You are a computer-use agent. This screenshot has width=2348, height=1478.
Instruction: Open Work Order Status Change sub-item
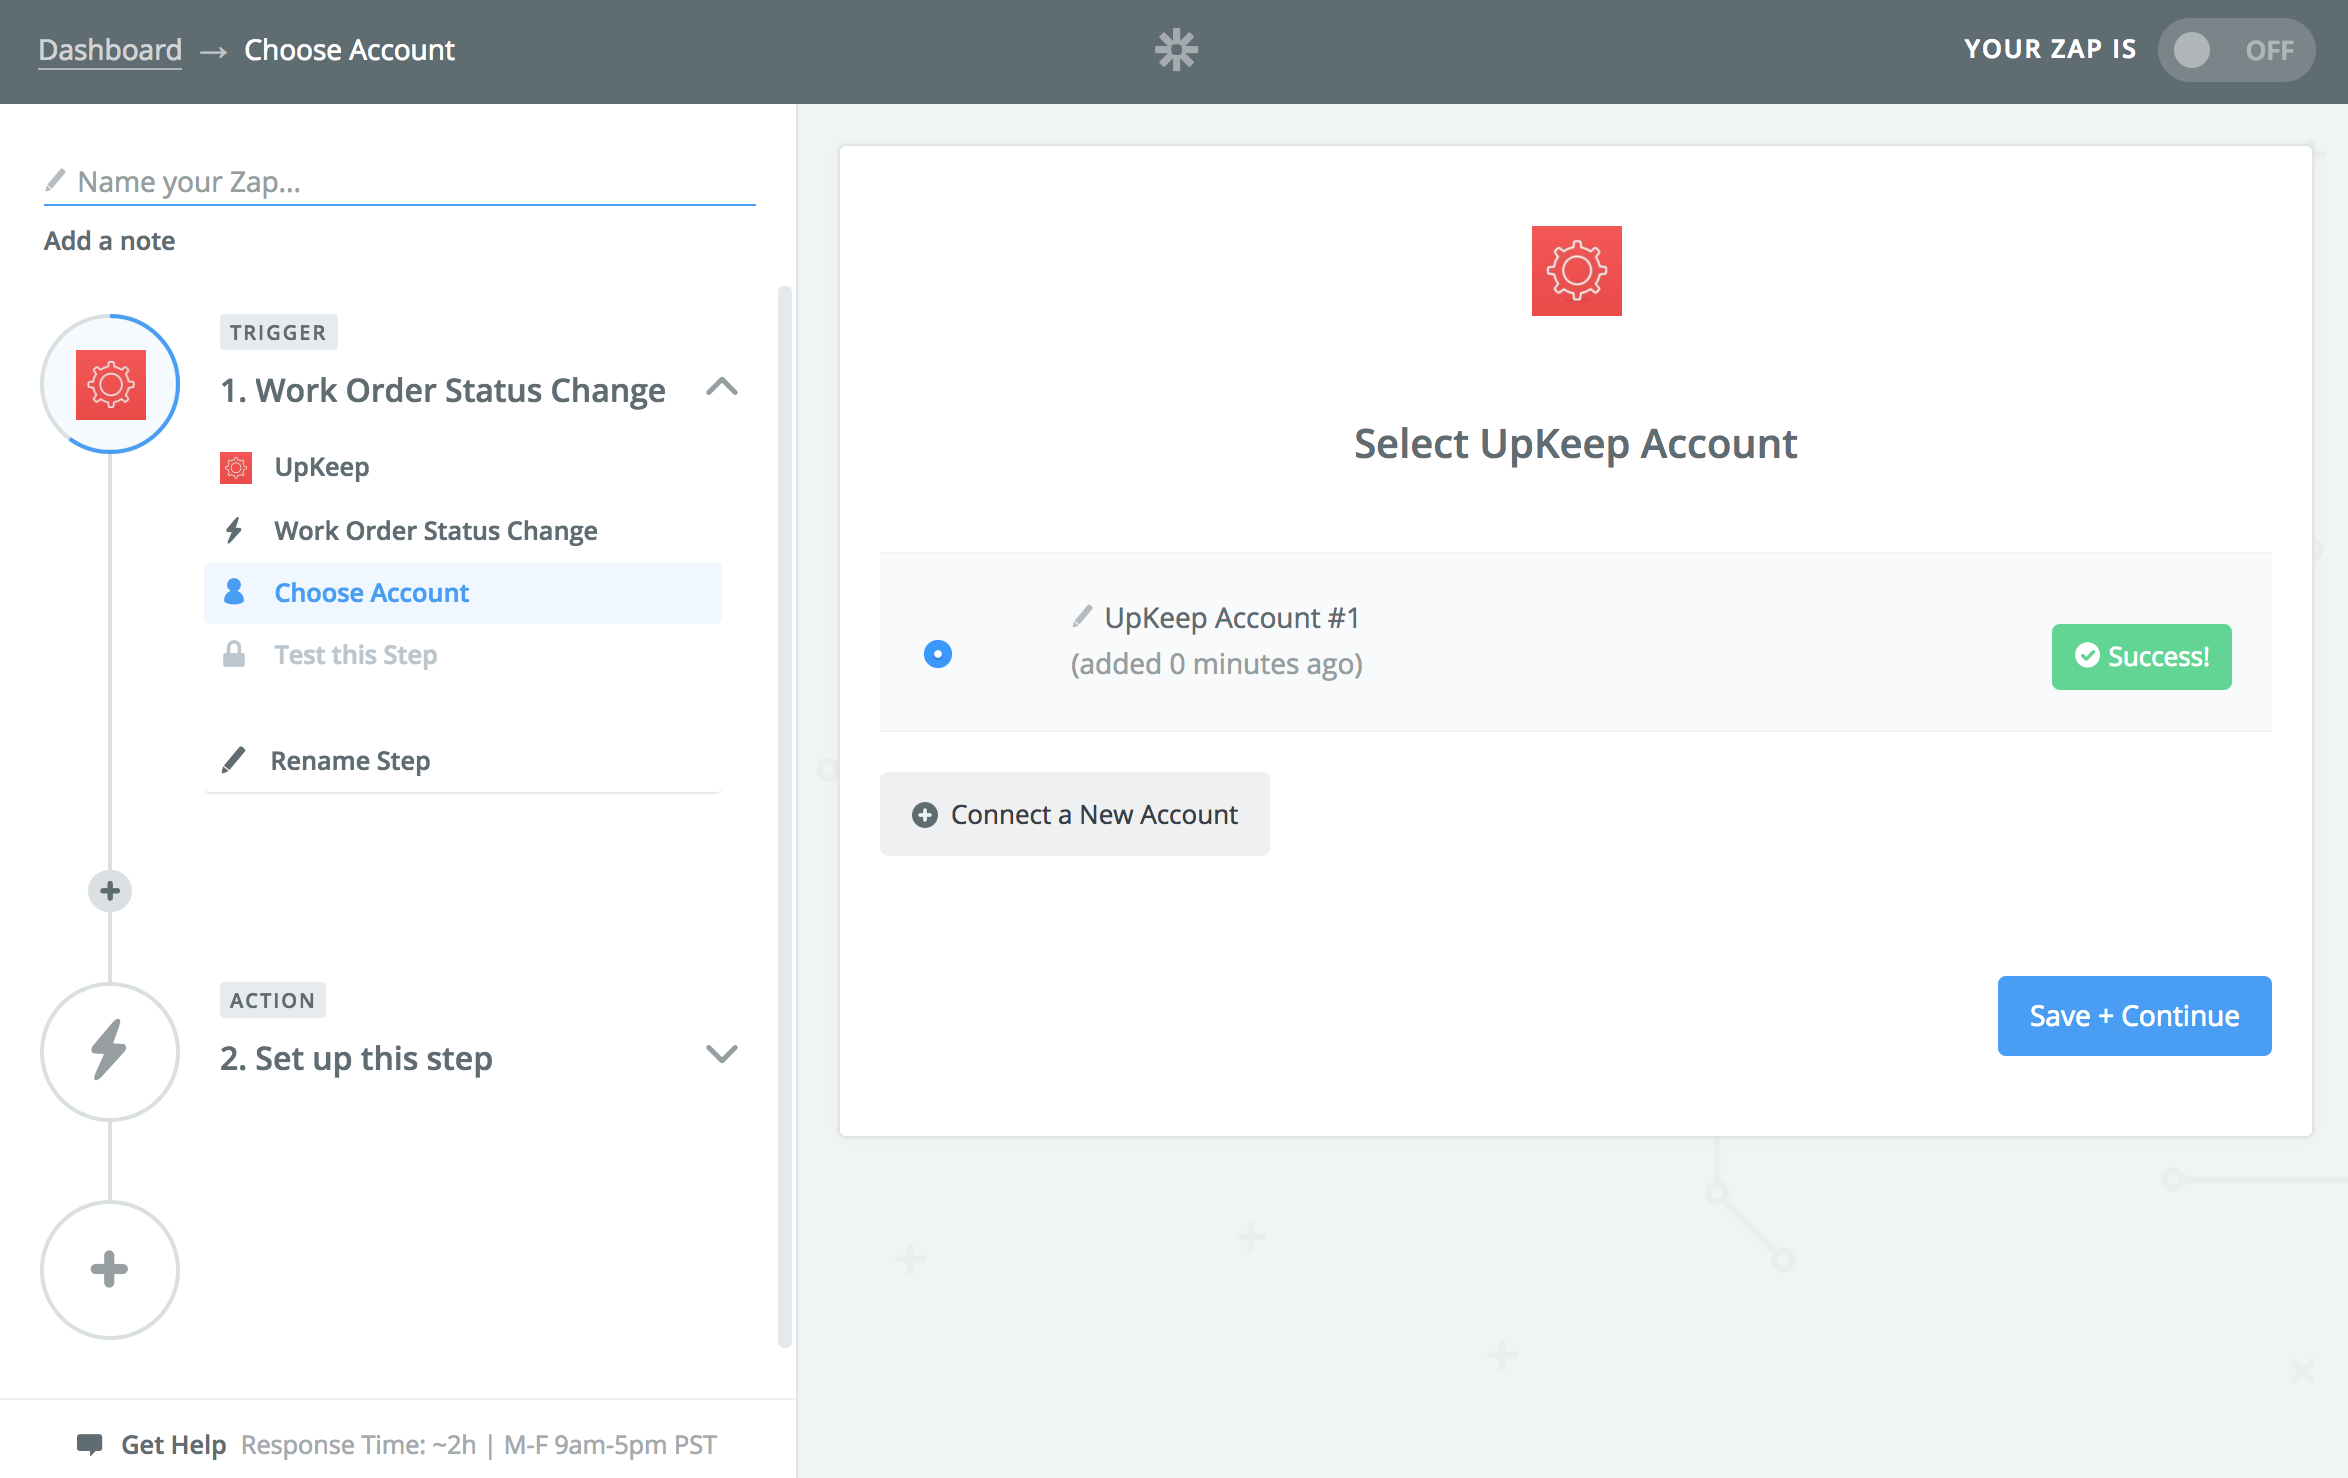(x=435, y=531)
